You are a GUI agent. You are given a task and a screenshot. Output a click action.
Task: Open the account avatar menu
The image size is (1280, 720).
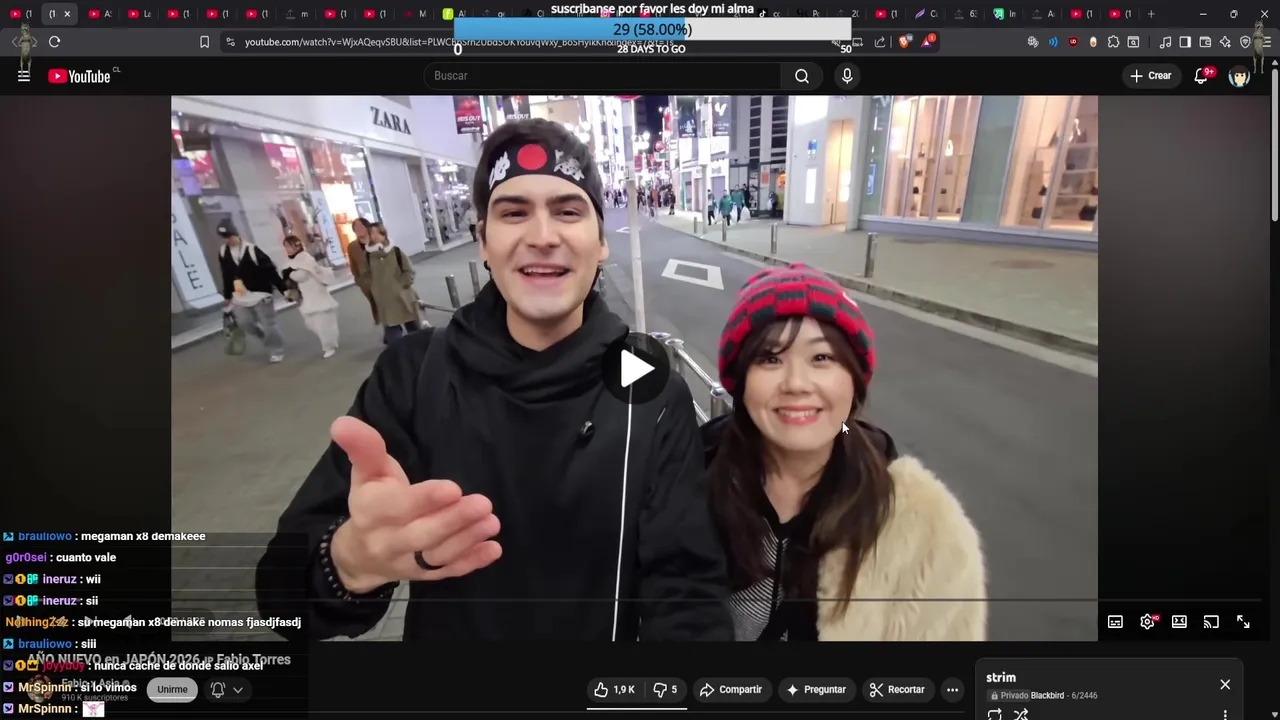pyautogui.click(x=1239, y=76)
